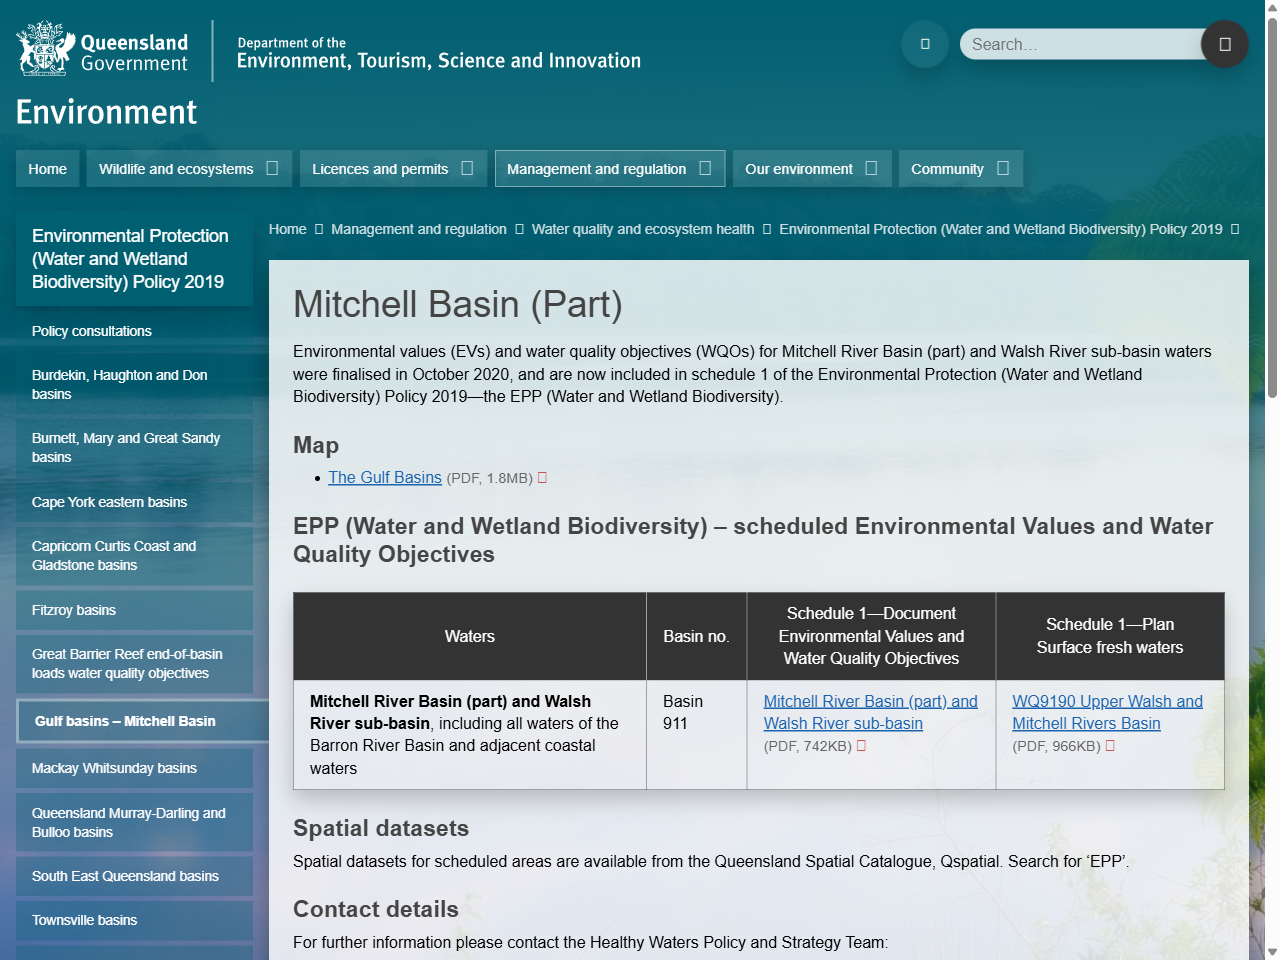1280x960 pixels.
Task: Select South East Queensland basins
Action: [134, 876]
